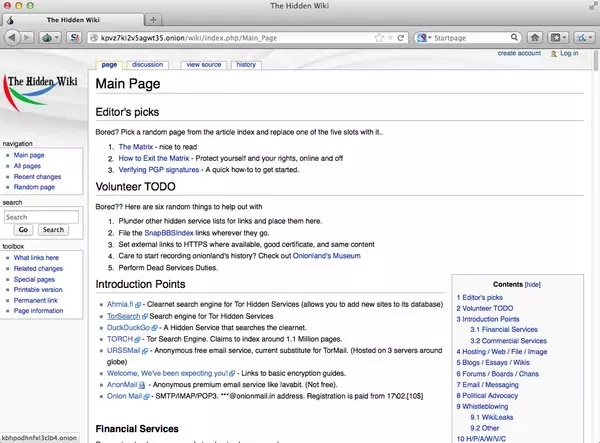The height and width of the screenshot is (443, 600).
Task: Click the site identity globe in address bar
Action: tap(94, 37)
